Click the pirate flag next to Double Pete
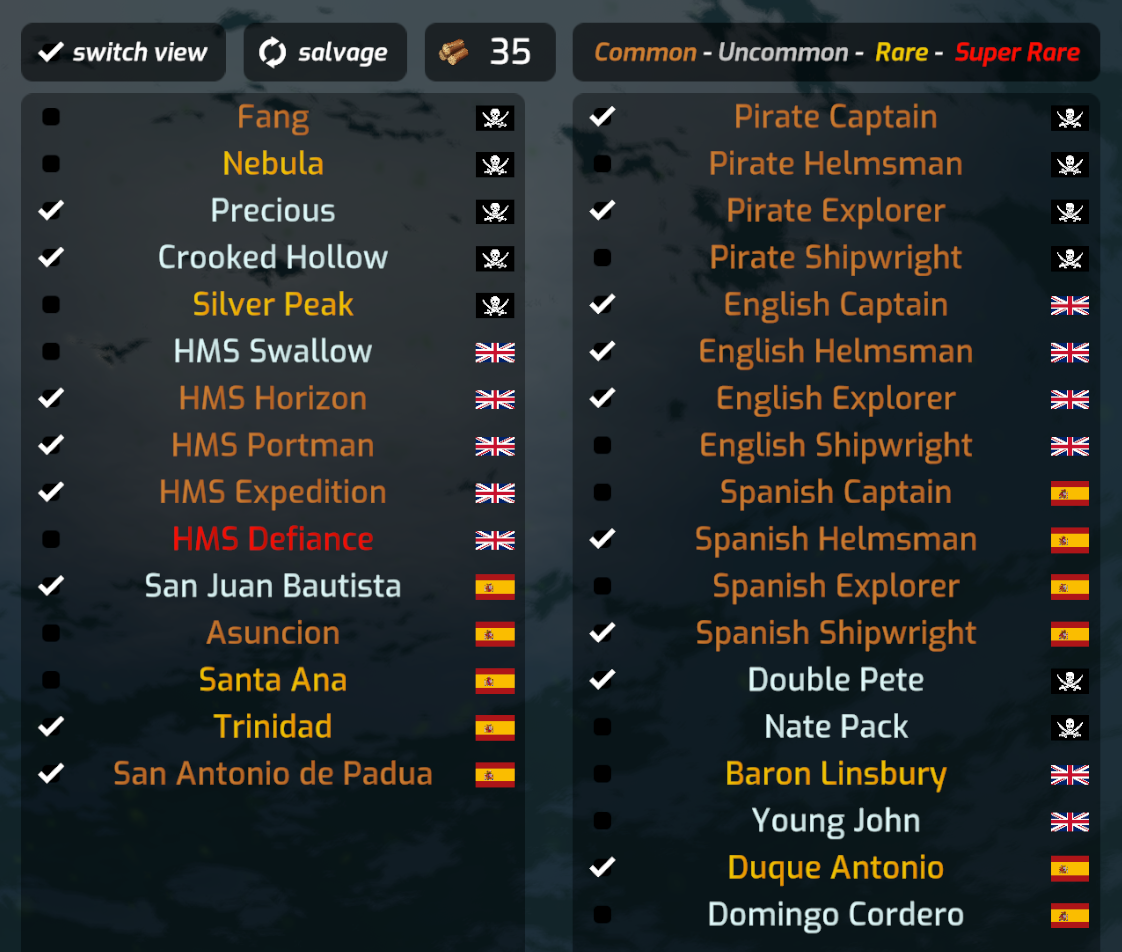The image size is (1122, 952). point(1069,681)
